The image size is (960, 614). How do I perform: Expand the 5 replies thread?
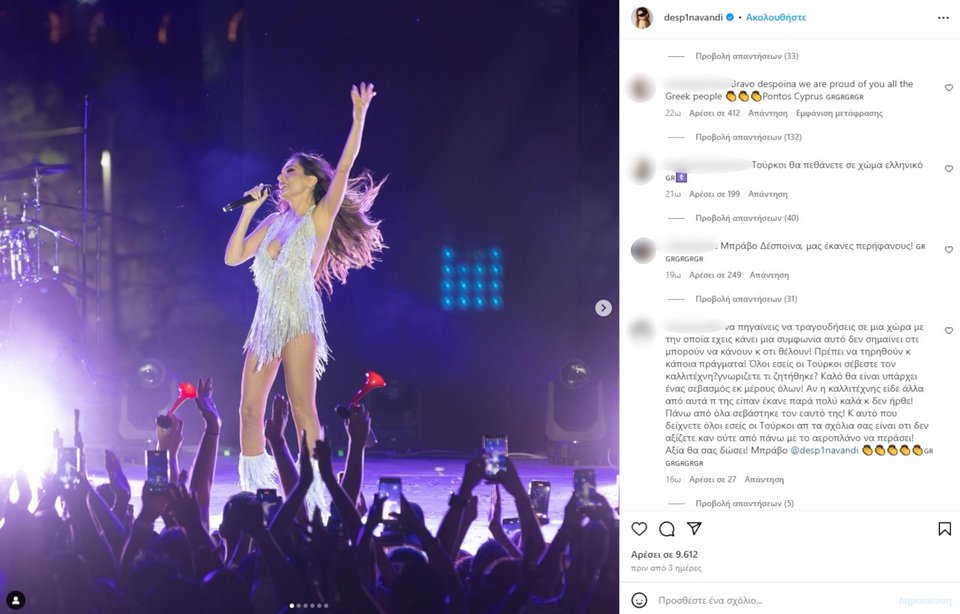tap(744, 503)
